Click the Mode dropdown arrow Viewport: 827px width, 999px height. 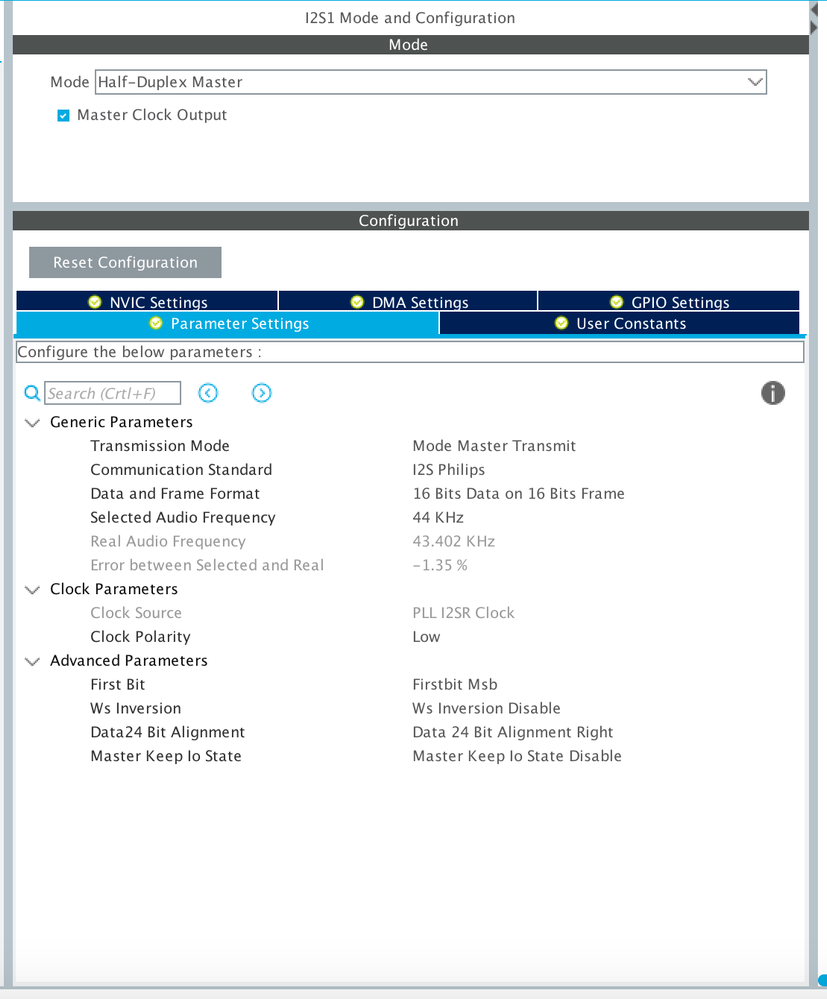(x=755, y=82)
